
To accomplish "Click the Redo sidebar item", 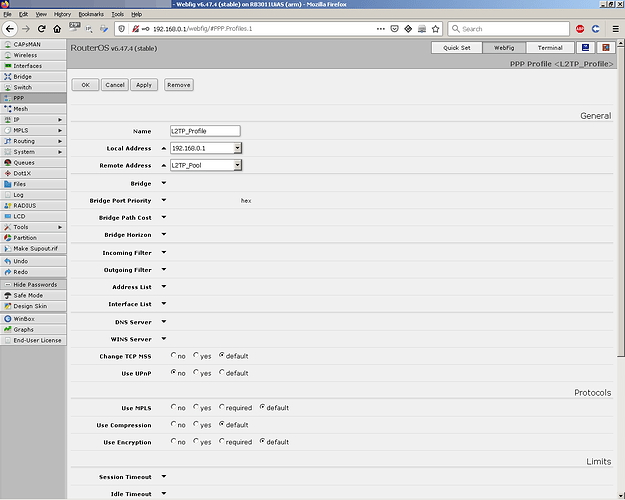I will 33,272.
